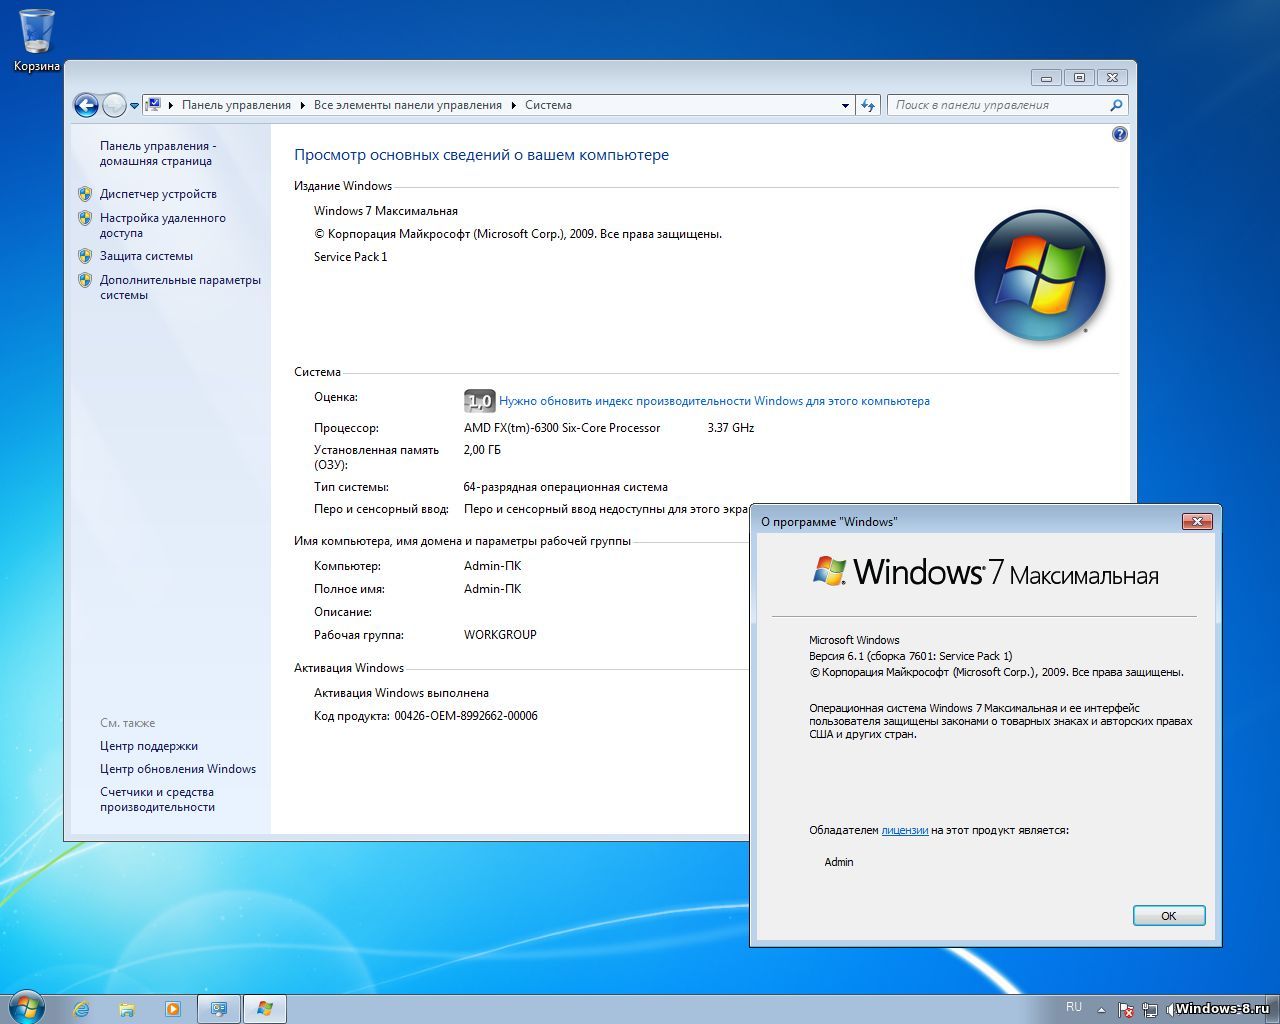The height and width of the screenshot is (1024, 1280).
Task: Click the refresh button in address bar
Action: pyautogui.click(x=867, y=105)
